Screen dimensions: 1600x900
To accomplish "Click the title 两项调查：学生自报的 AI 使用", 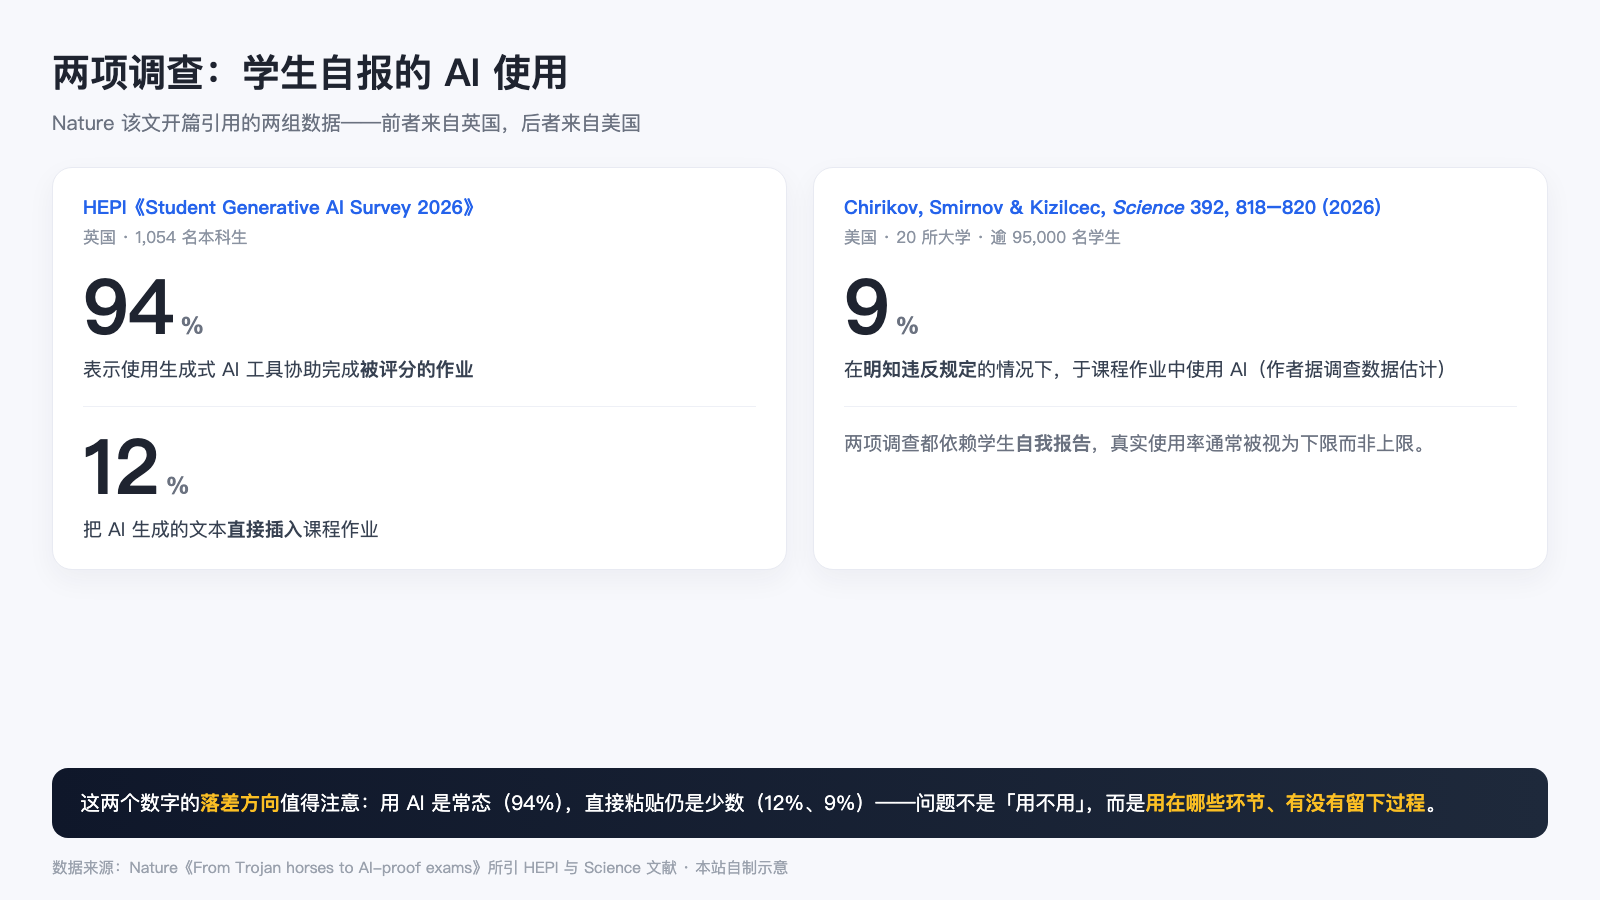I will [310, 73].
